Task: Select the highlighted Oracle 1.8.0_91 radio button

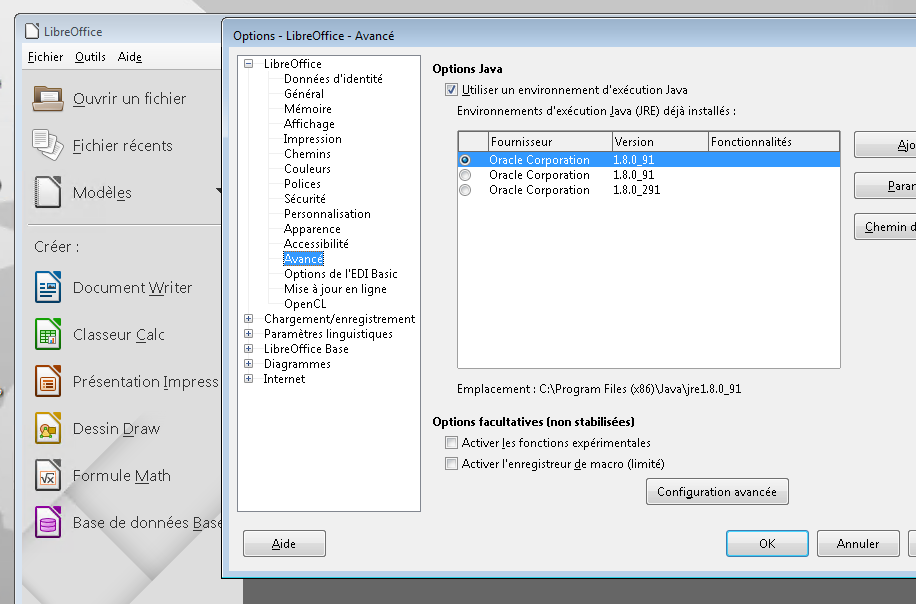Action: click(465, 159)
